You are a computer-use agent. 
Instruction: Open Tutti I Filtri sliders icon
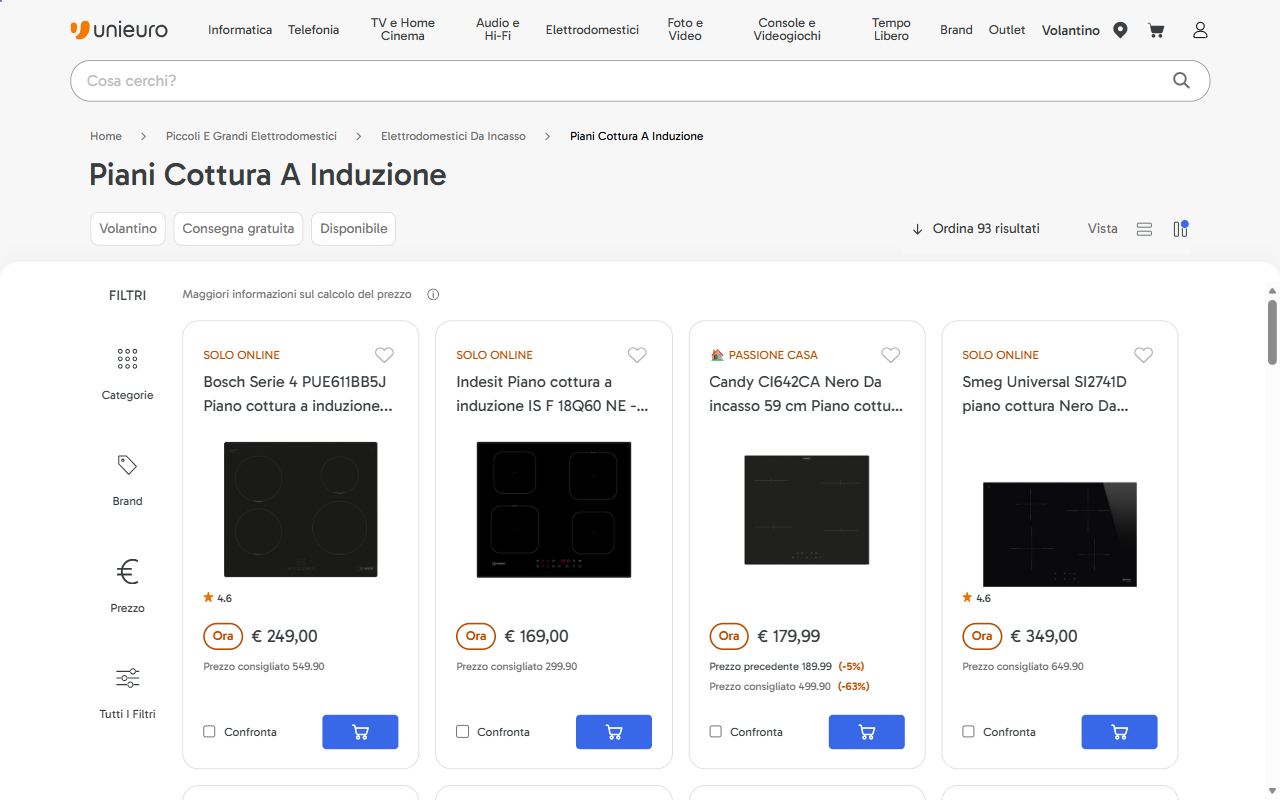point(127,678)
